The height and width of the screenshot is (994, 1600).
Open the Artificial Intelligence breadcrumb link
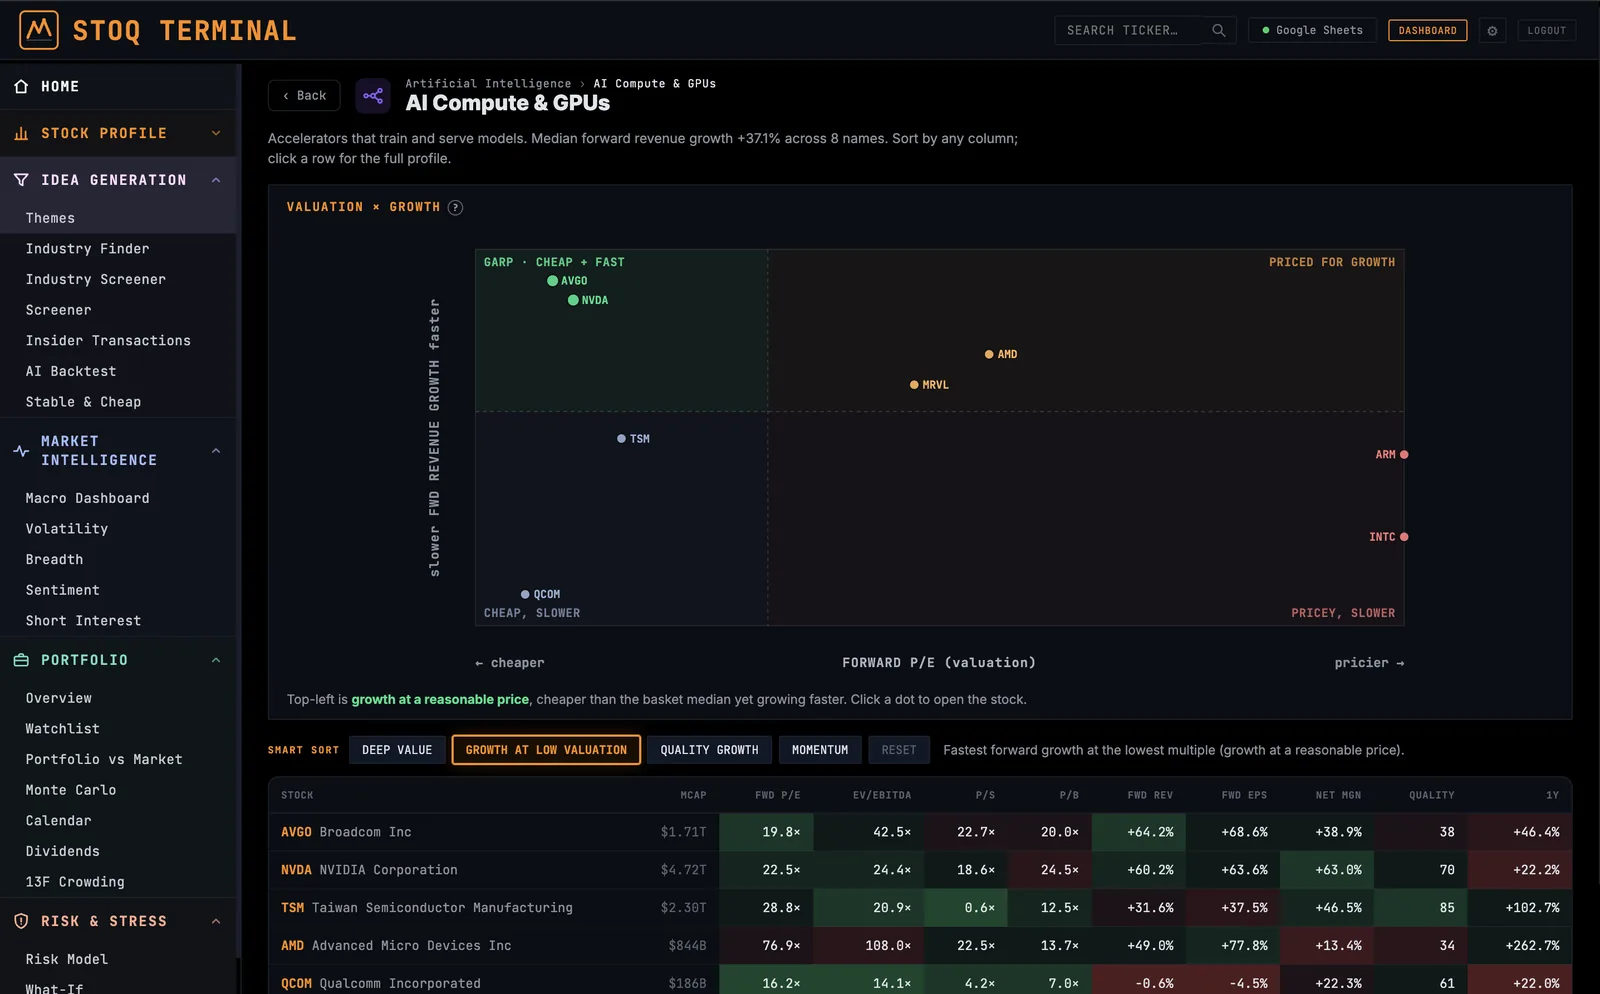(x=488, y=84)
